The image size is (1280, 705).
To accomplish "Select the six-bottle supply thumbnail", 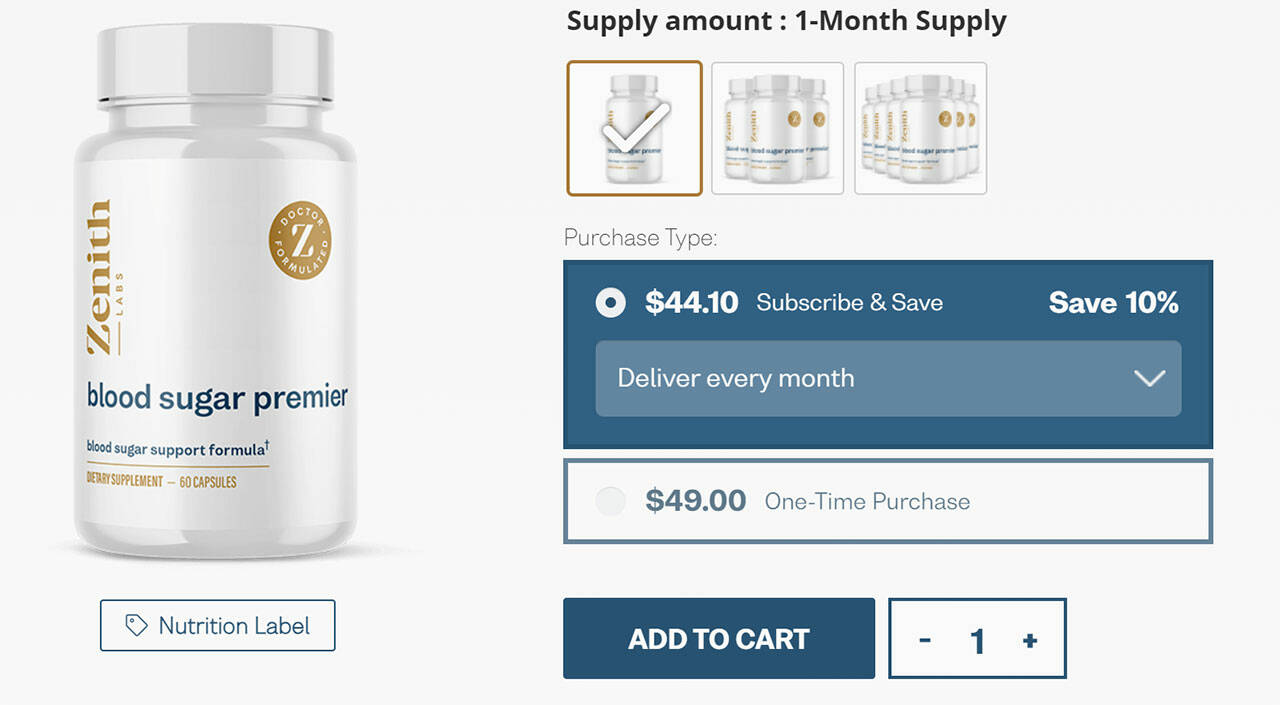I will pyautogui.click(x=920, y=128).
